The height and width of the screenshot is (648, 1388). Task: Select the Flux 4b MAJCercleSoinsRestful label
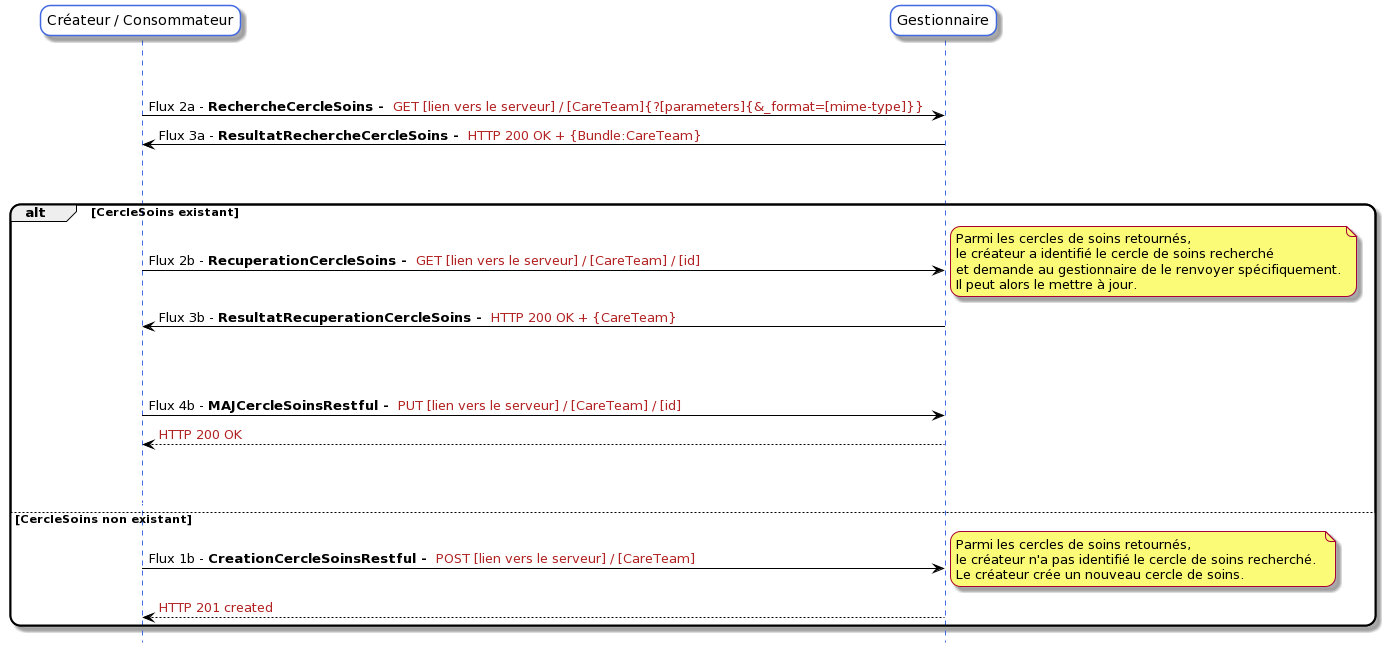[x=268, y=406]
